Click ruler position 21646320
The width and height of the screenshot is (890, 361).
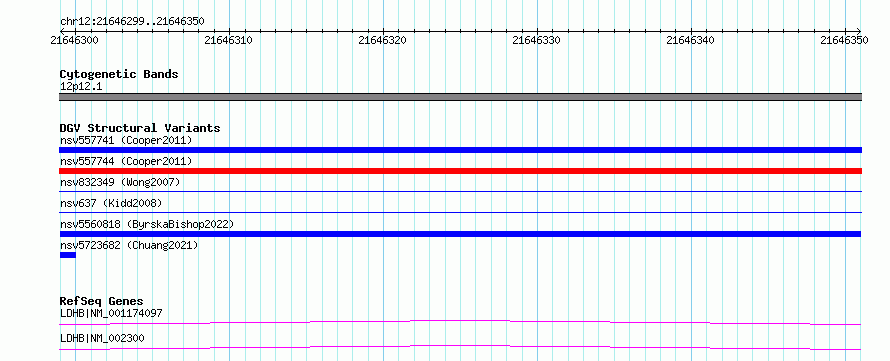click(383, 40)
